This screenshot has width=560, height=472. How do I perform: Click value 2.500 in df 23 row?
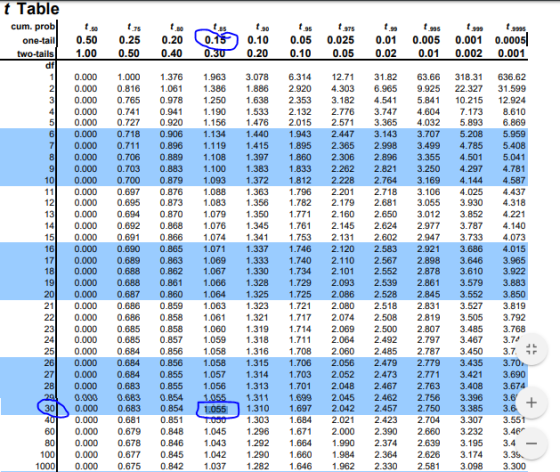[x=385, y=329]
